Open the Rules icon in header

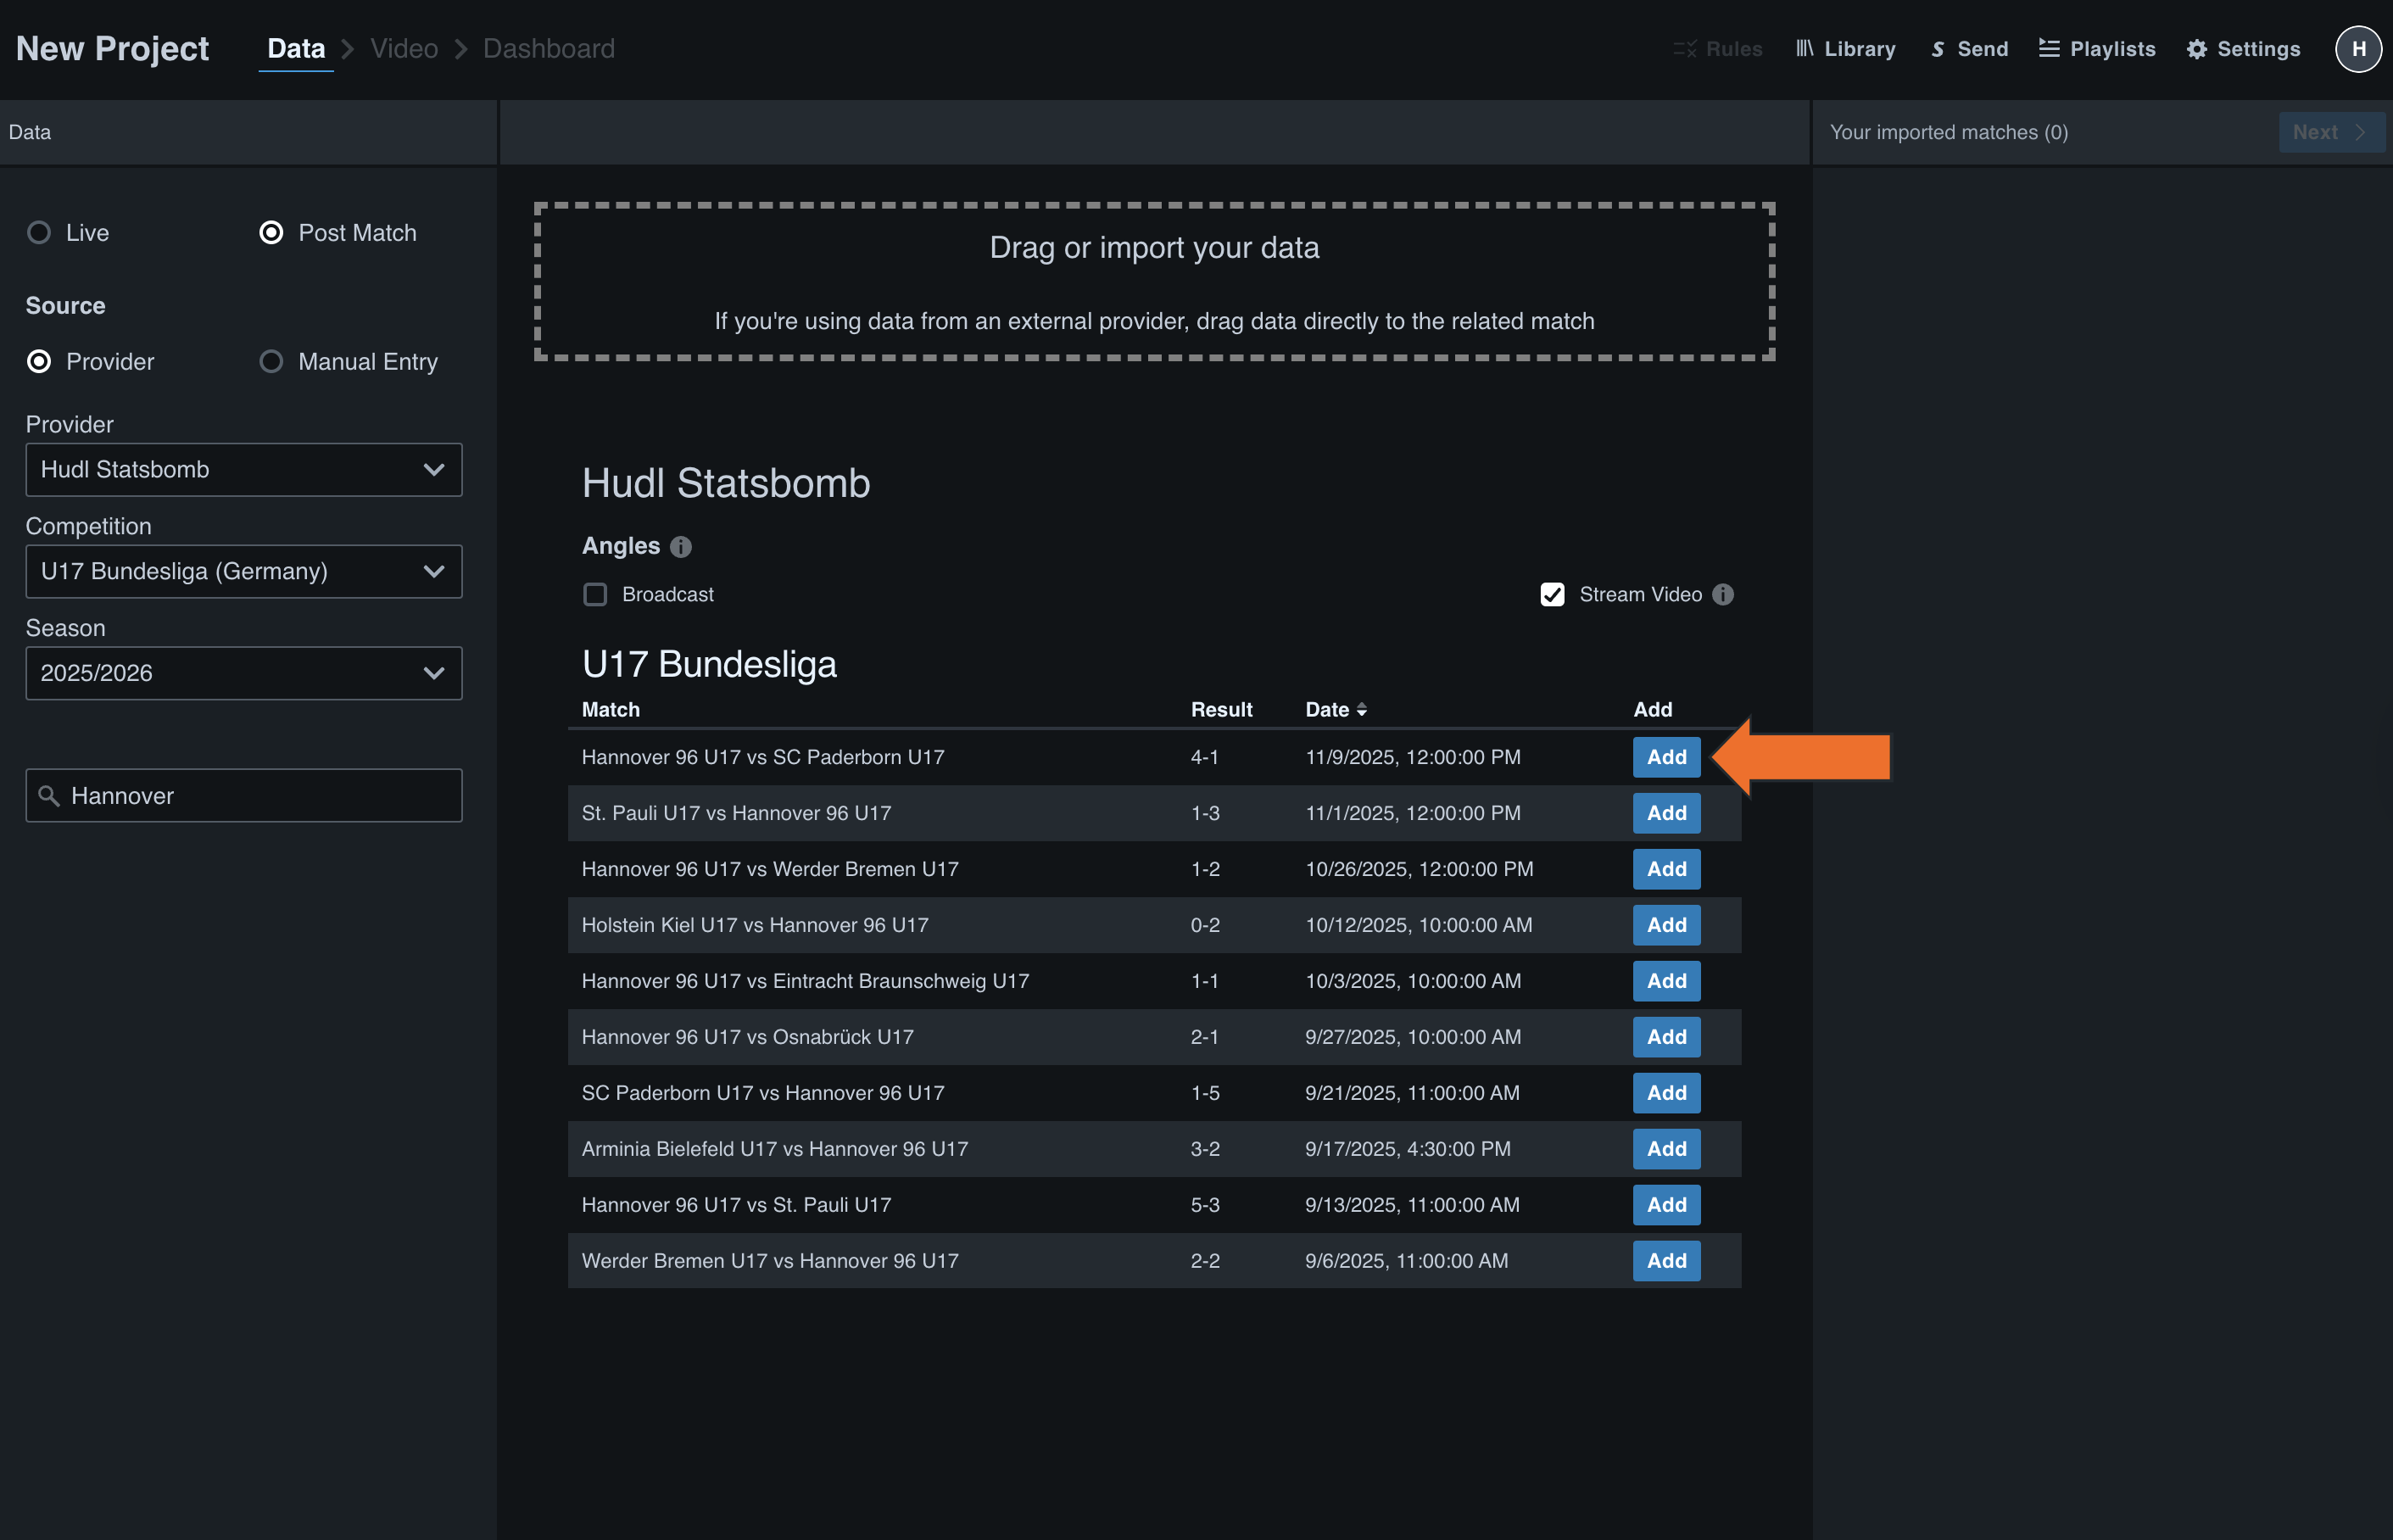click(x=1685, y=49)
